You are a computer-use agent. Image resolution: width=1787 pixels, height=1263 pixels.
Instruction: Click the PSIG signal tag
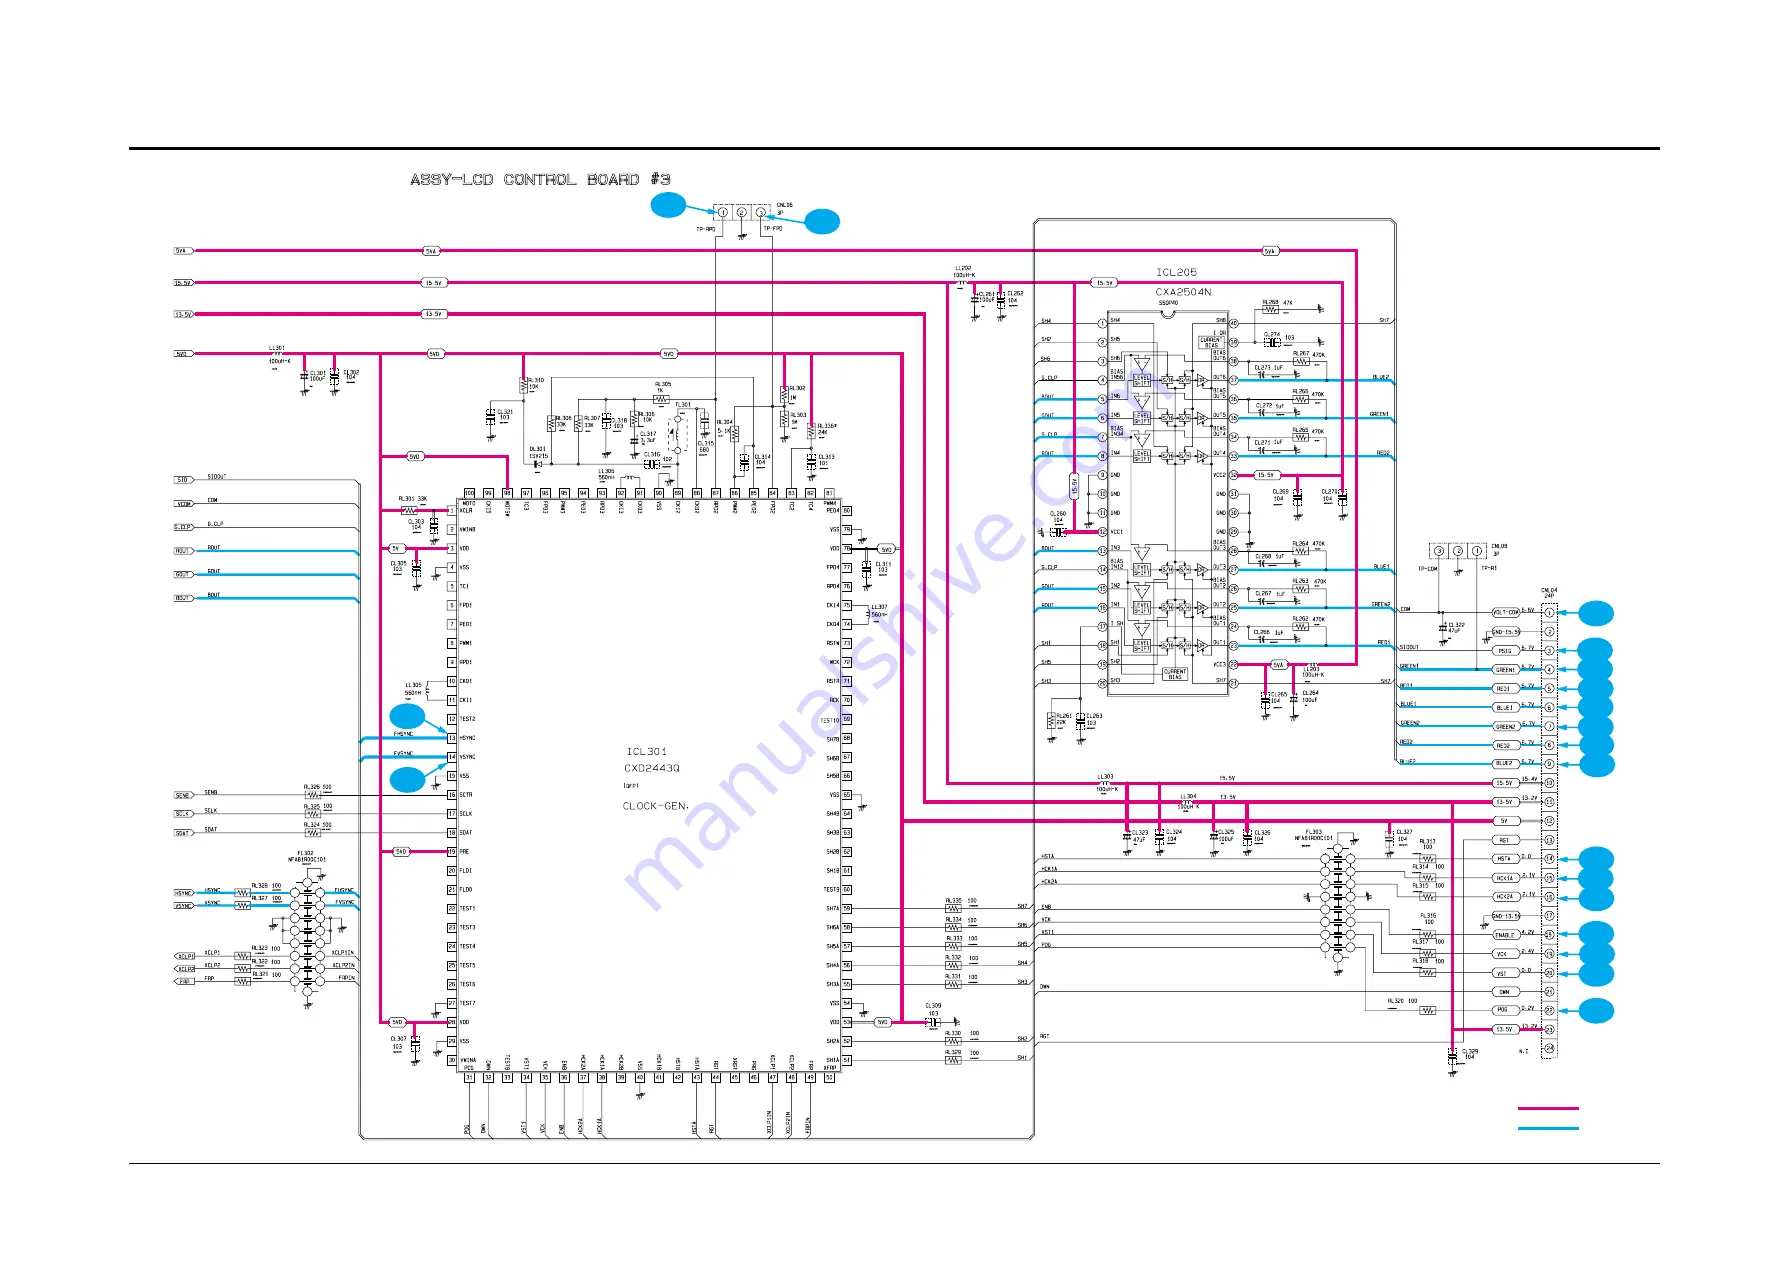click(1505, 650)
